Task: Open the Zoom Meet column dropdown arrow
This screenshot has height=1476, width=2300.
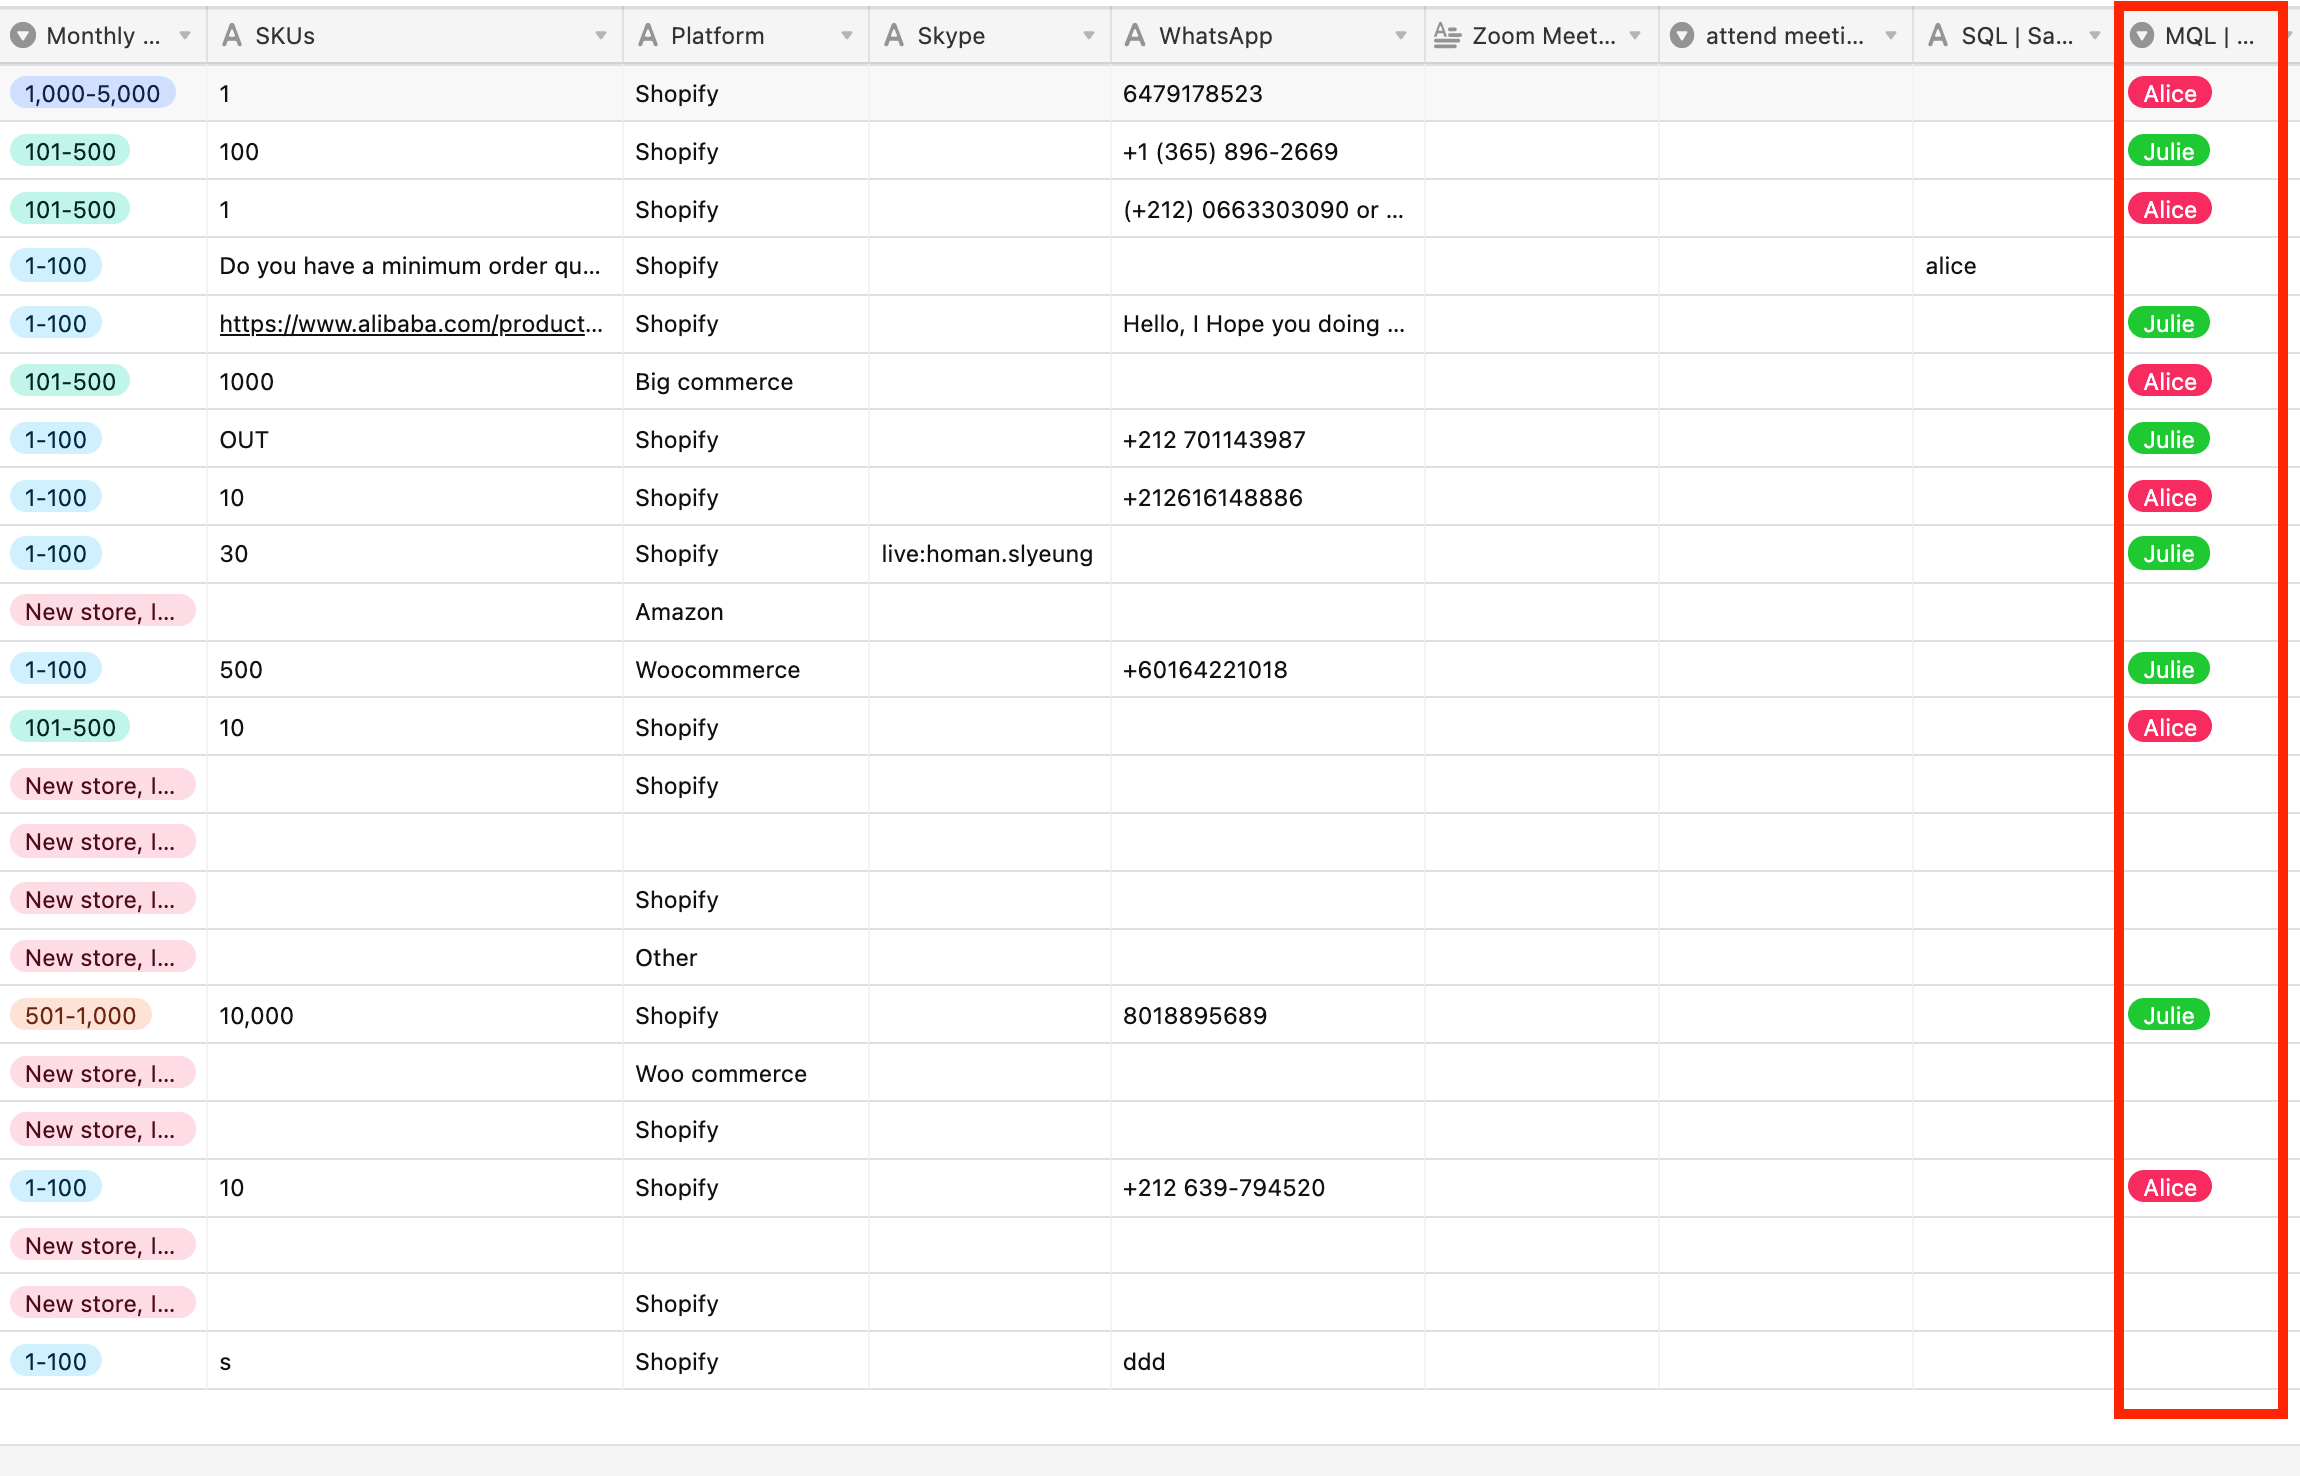Action: coord(1635,36)
